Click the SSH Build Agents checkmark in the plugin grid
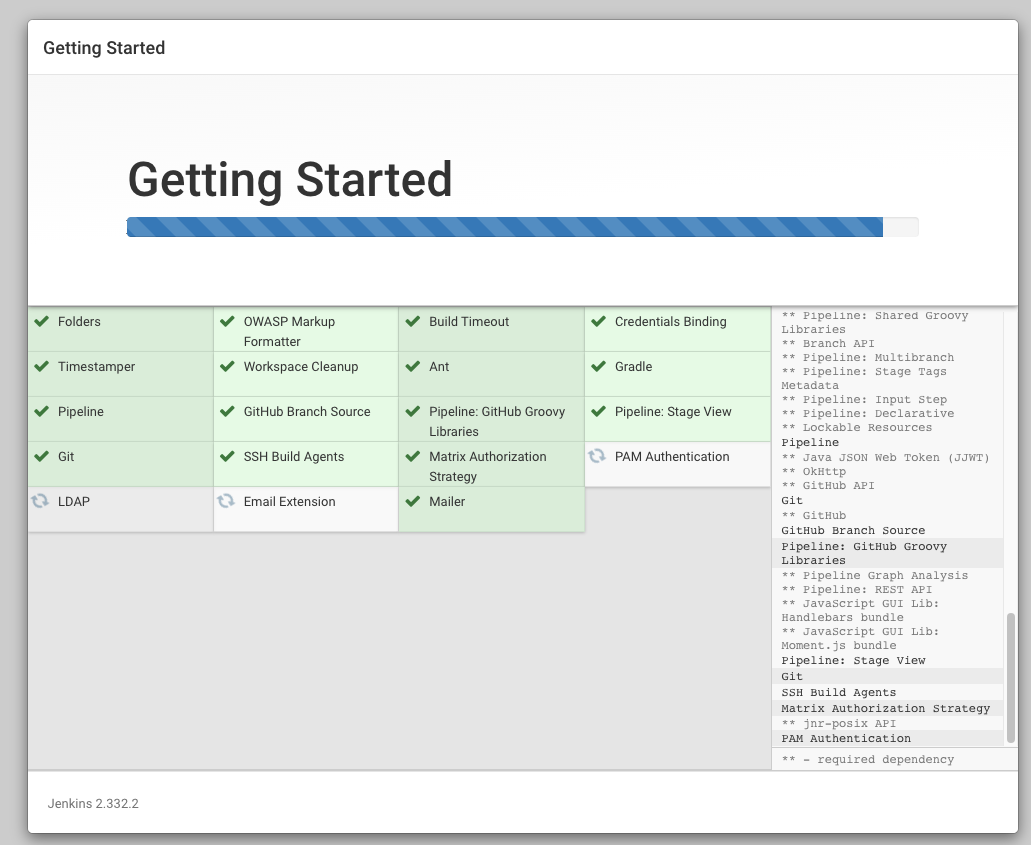The width and height of the screenshot is (1031, 845). click(x=228, y=456)
